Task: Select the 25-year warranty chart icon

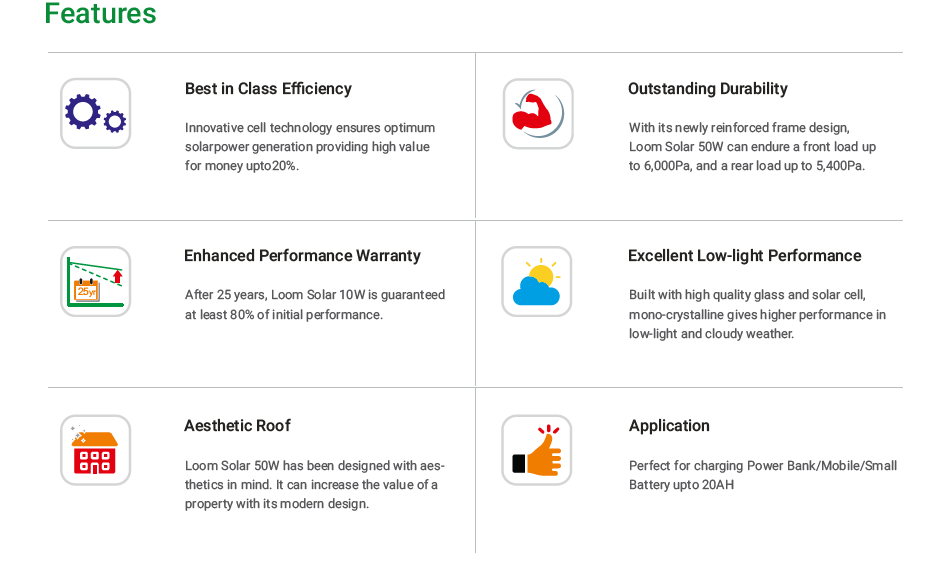Action: (96, 281)
